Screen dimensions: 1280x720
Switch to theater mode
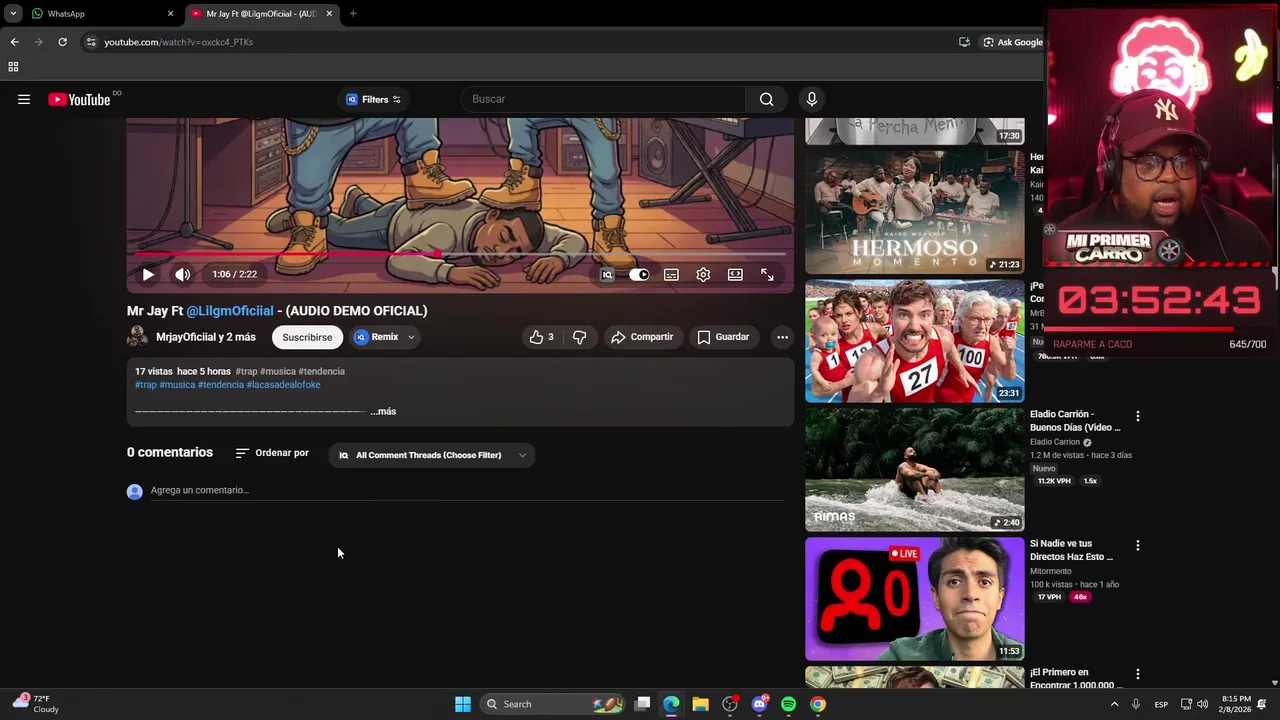tap(735, 275)
